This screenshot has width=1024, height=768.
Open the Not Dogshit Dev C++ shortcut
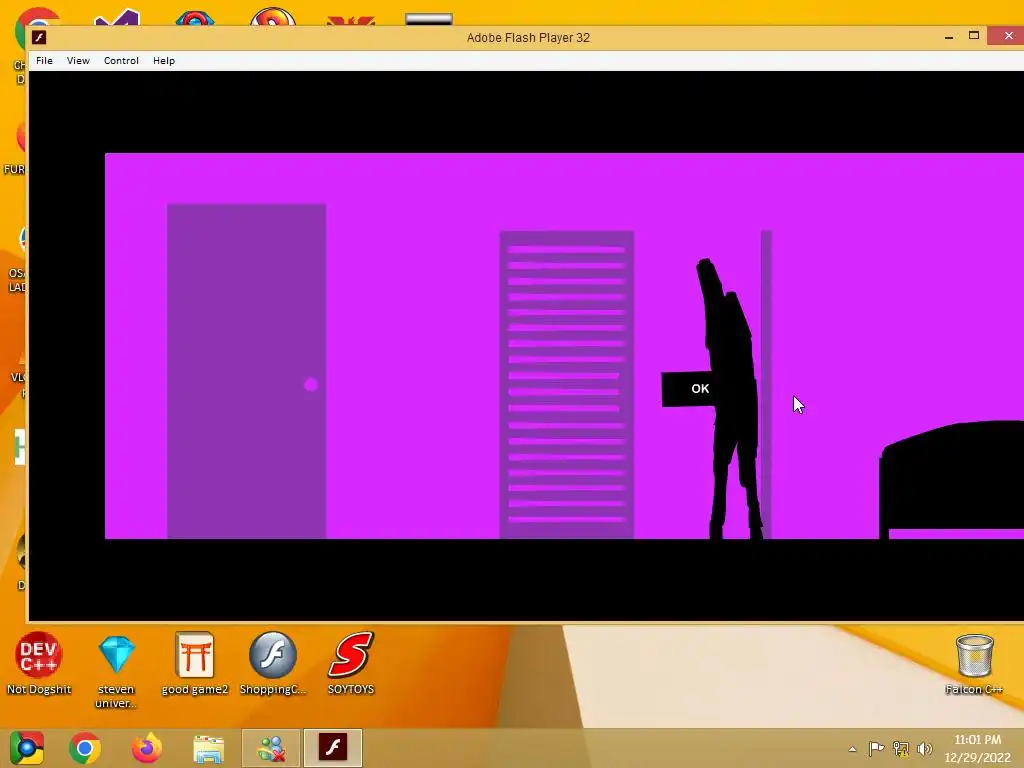pyautogui.click(x=39, y=663)
